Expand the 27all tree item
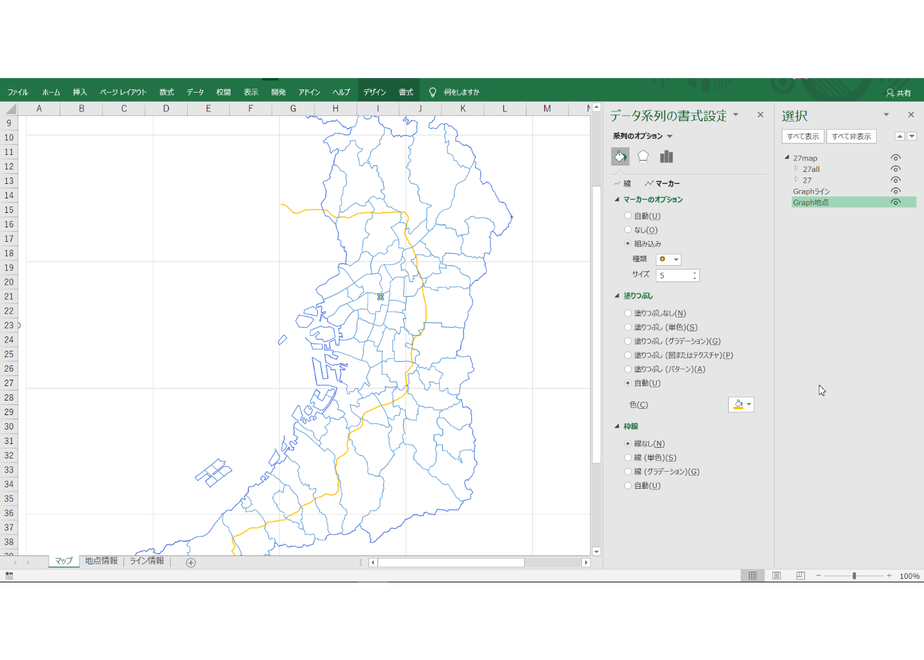The height and width of the screenshot is (660, 924). [796, 169]
